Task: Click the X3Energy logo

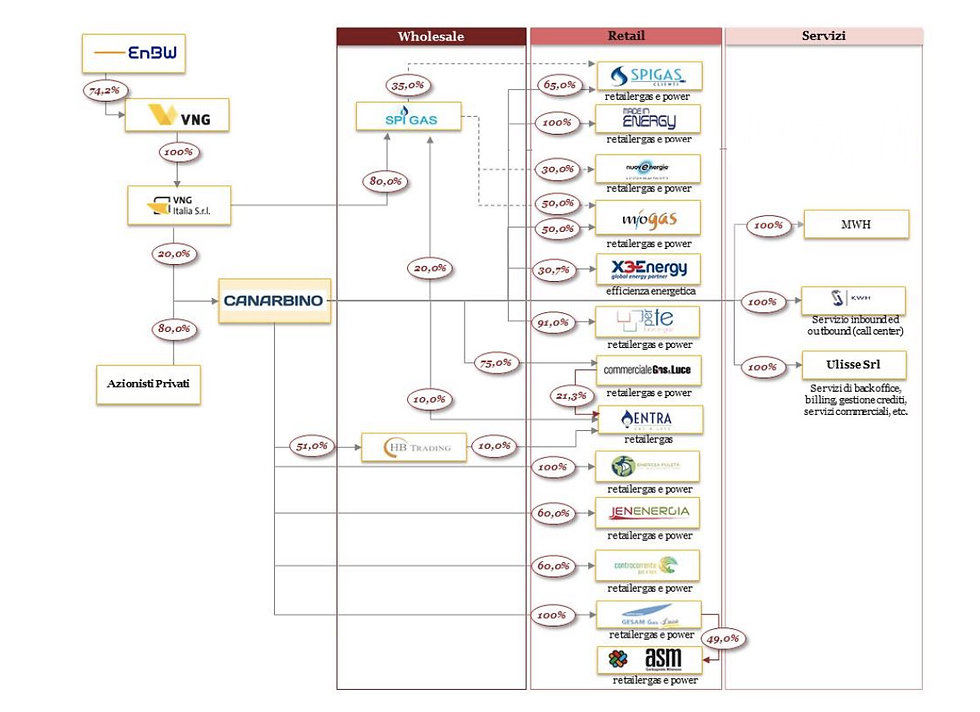Action: 648,269
